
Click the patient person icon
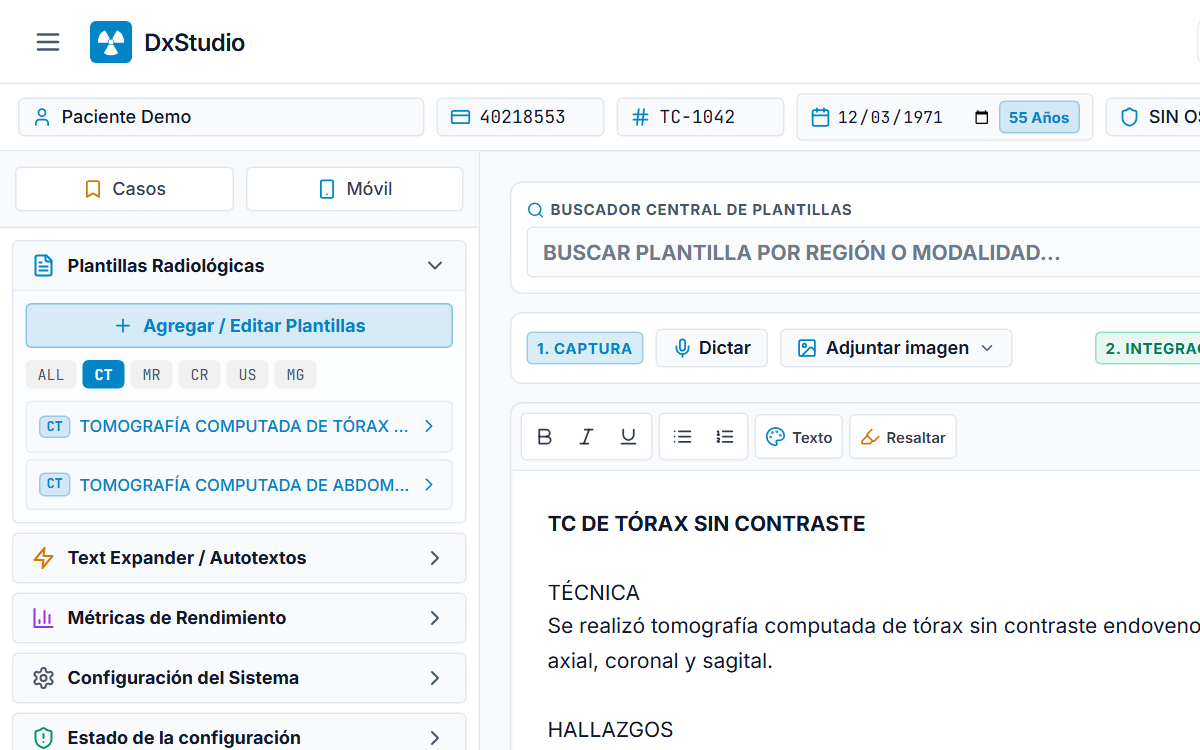(x=42, y=117)
